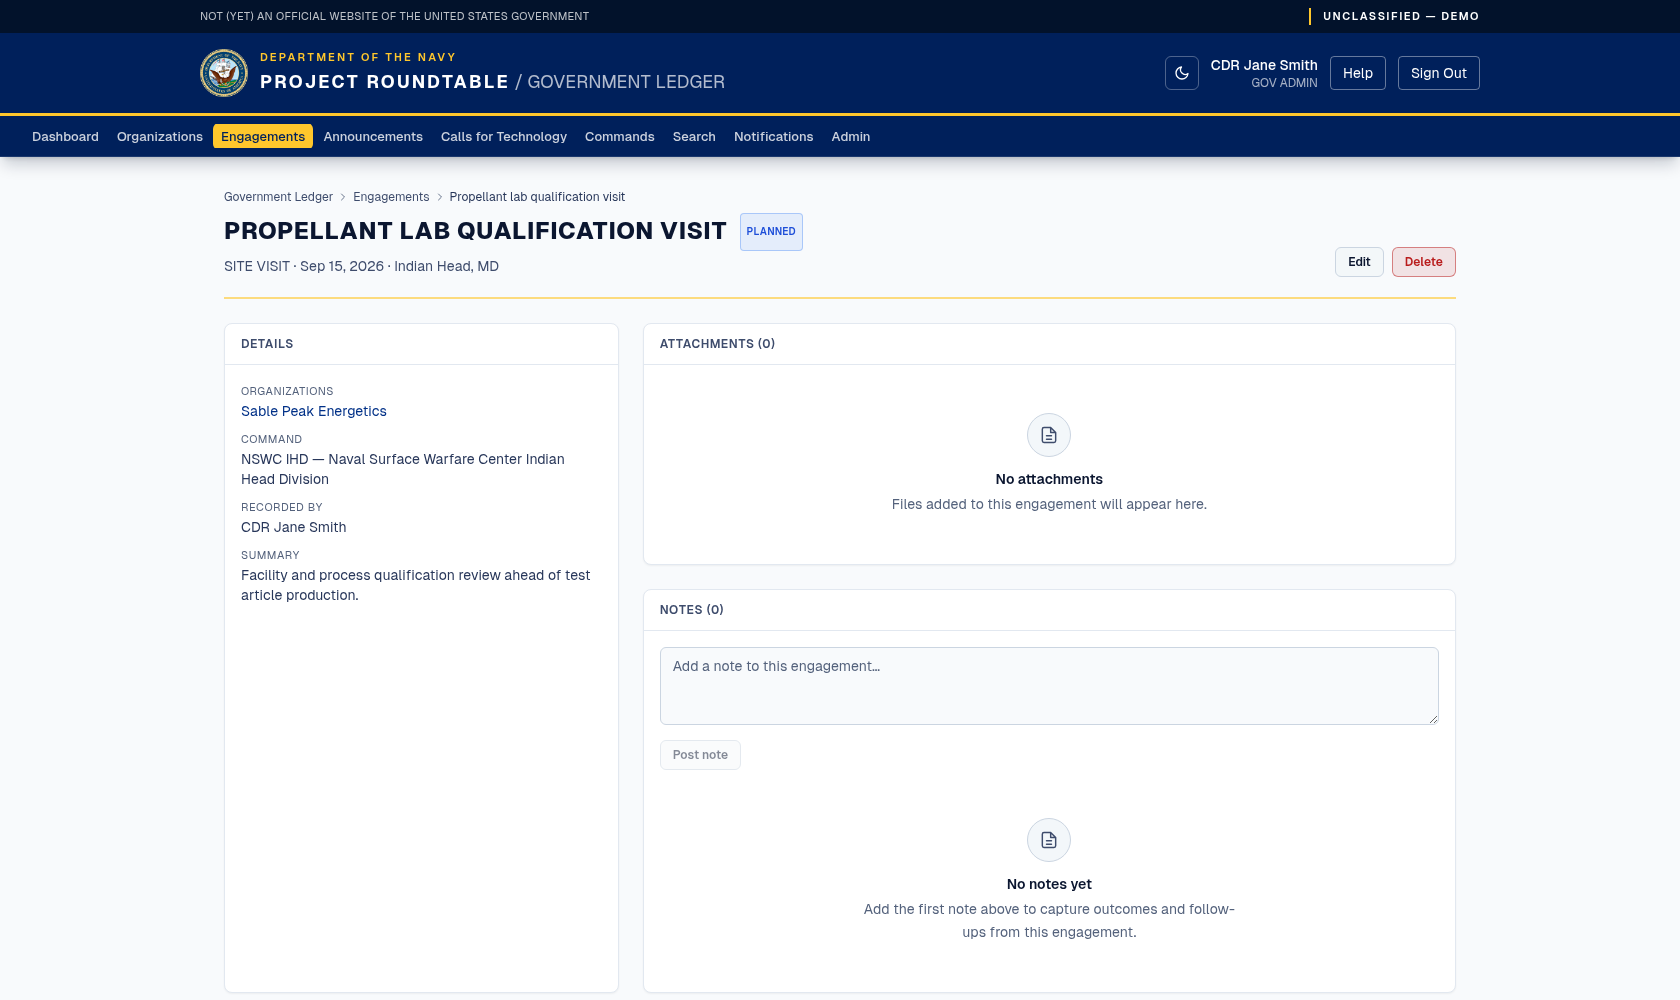Click CDR Jane Smith user name in header
The height and width of the screenshot is (1000, 1680).
pyautogui.click(x=1264, y=65)
